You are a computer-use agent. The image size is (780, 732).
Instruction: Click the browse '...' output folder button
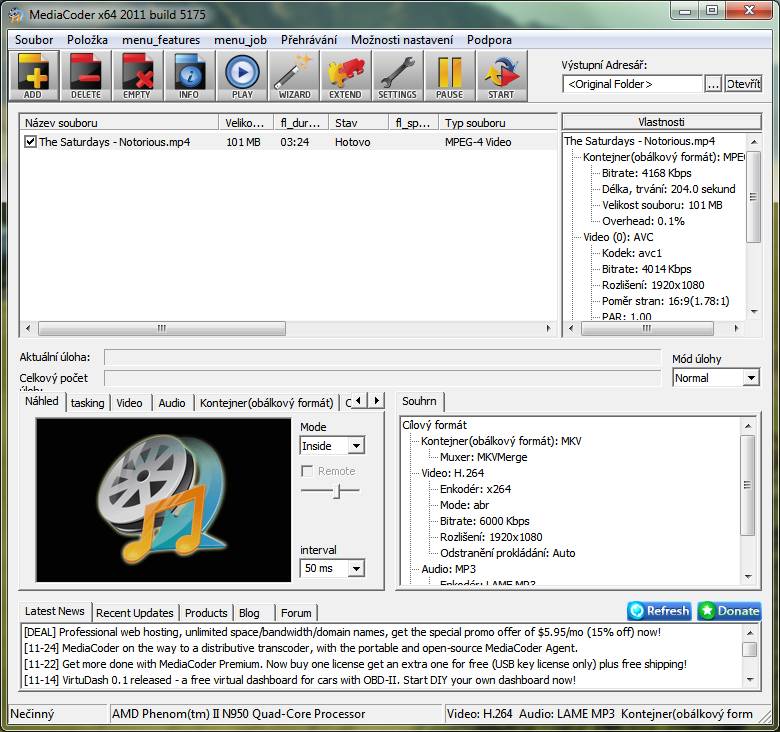[x=713, y=84]
